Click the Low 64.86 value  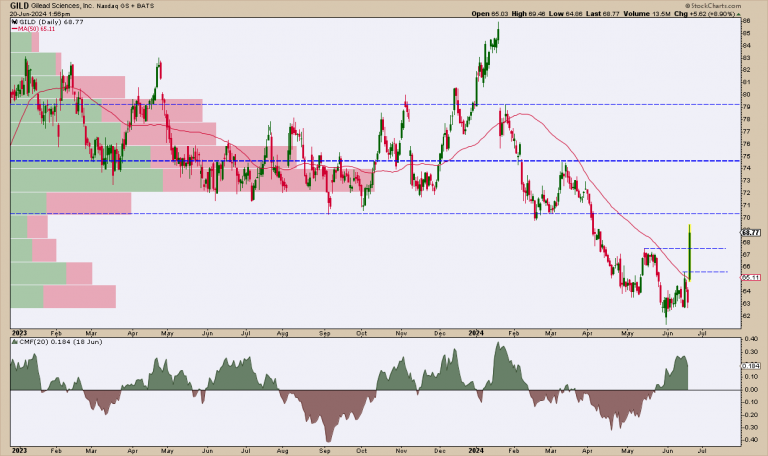point(565,14)
